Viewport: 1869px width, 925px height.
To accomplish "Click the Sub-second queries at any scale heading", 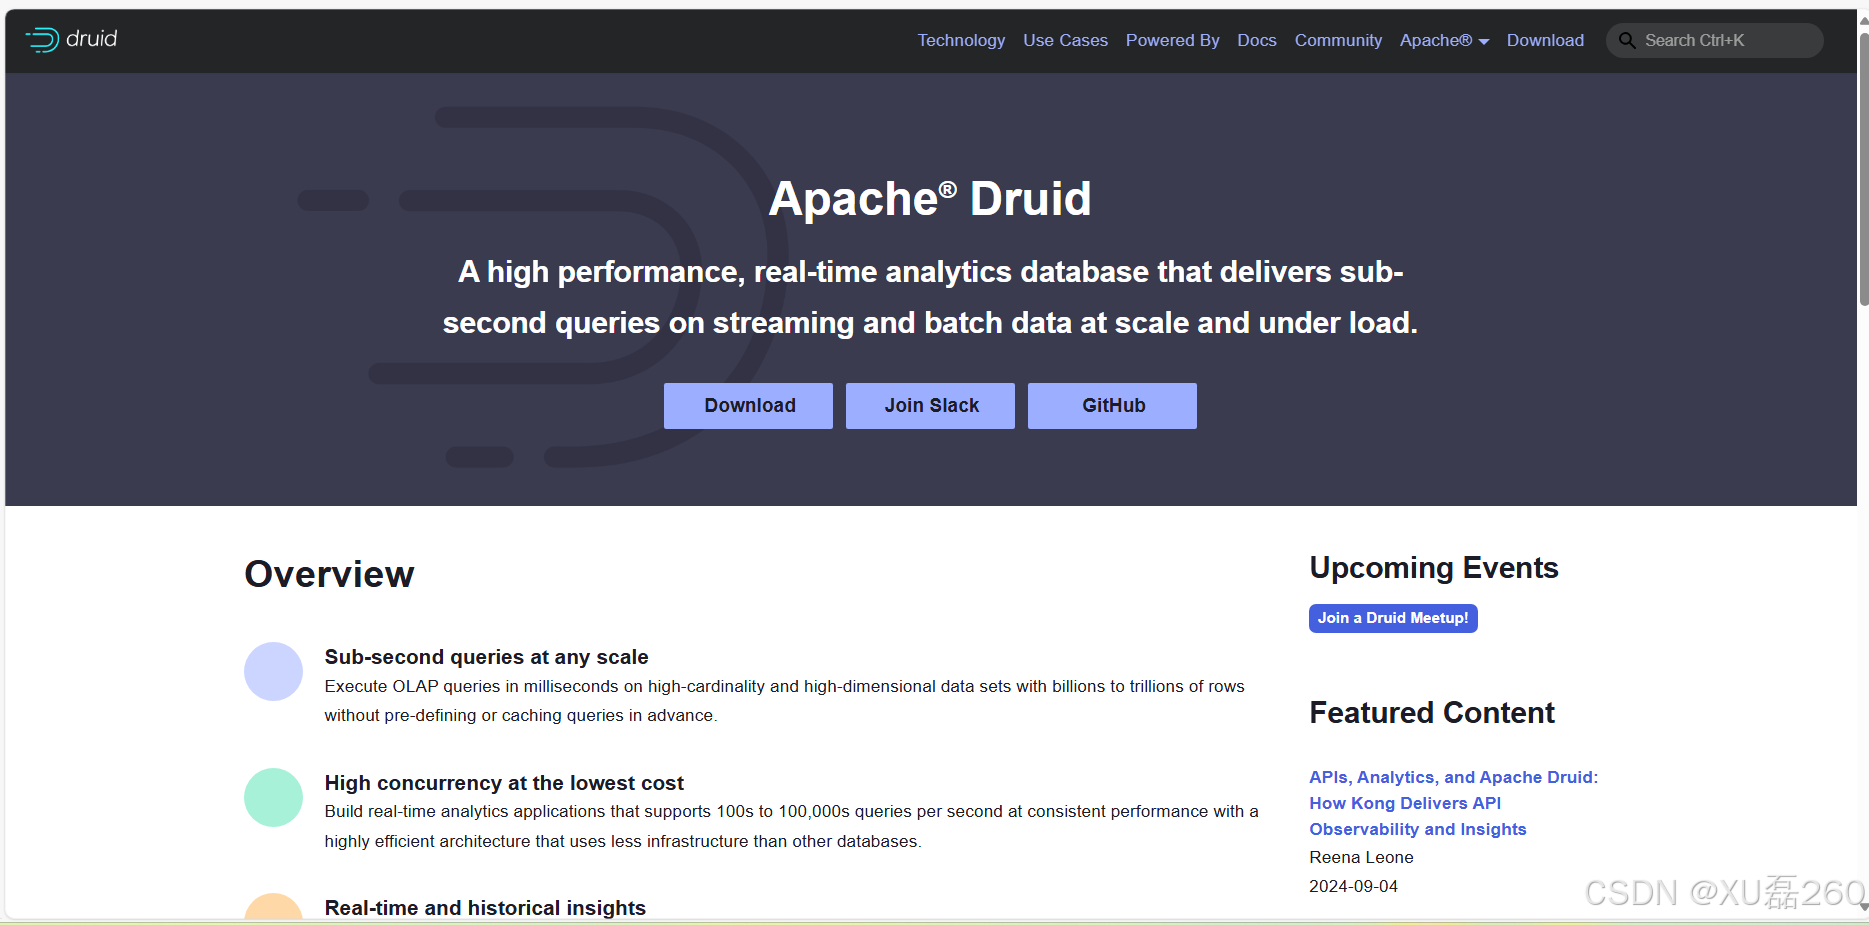I will coord(486,657).
